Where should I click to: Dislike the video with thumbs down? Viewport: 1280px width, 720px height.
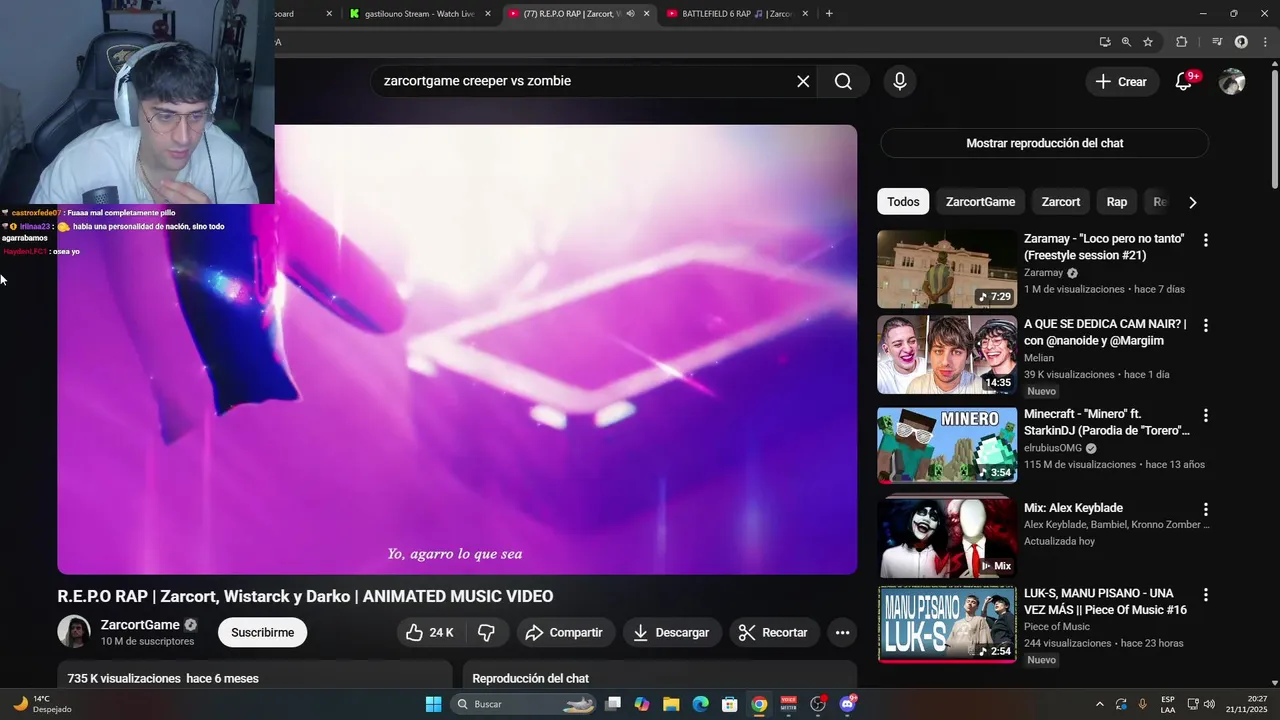tap(487, 632)
